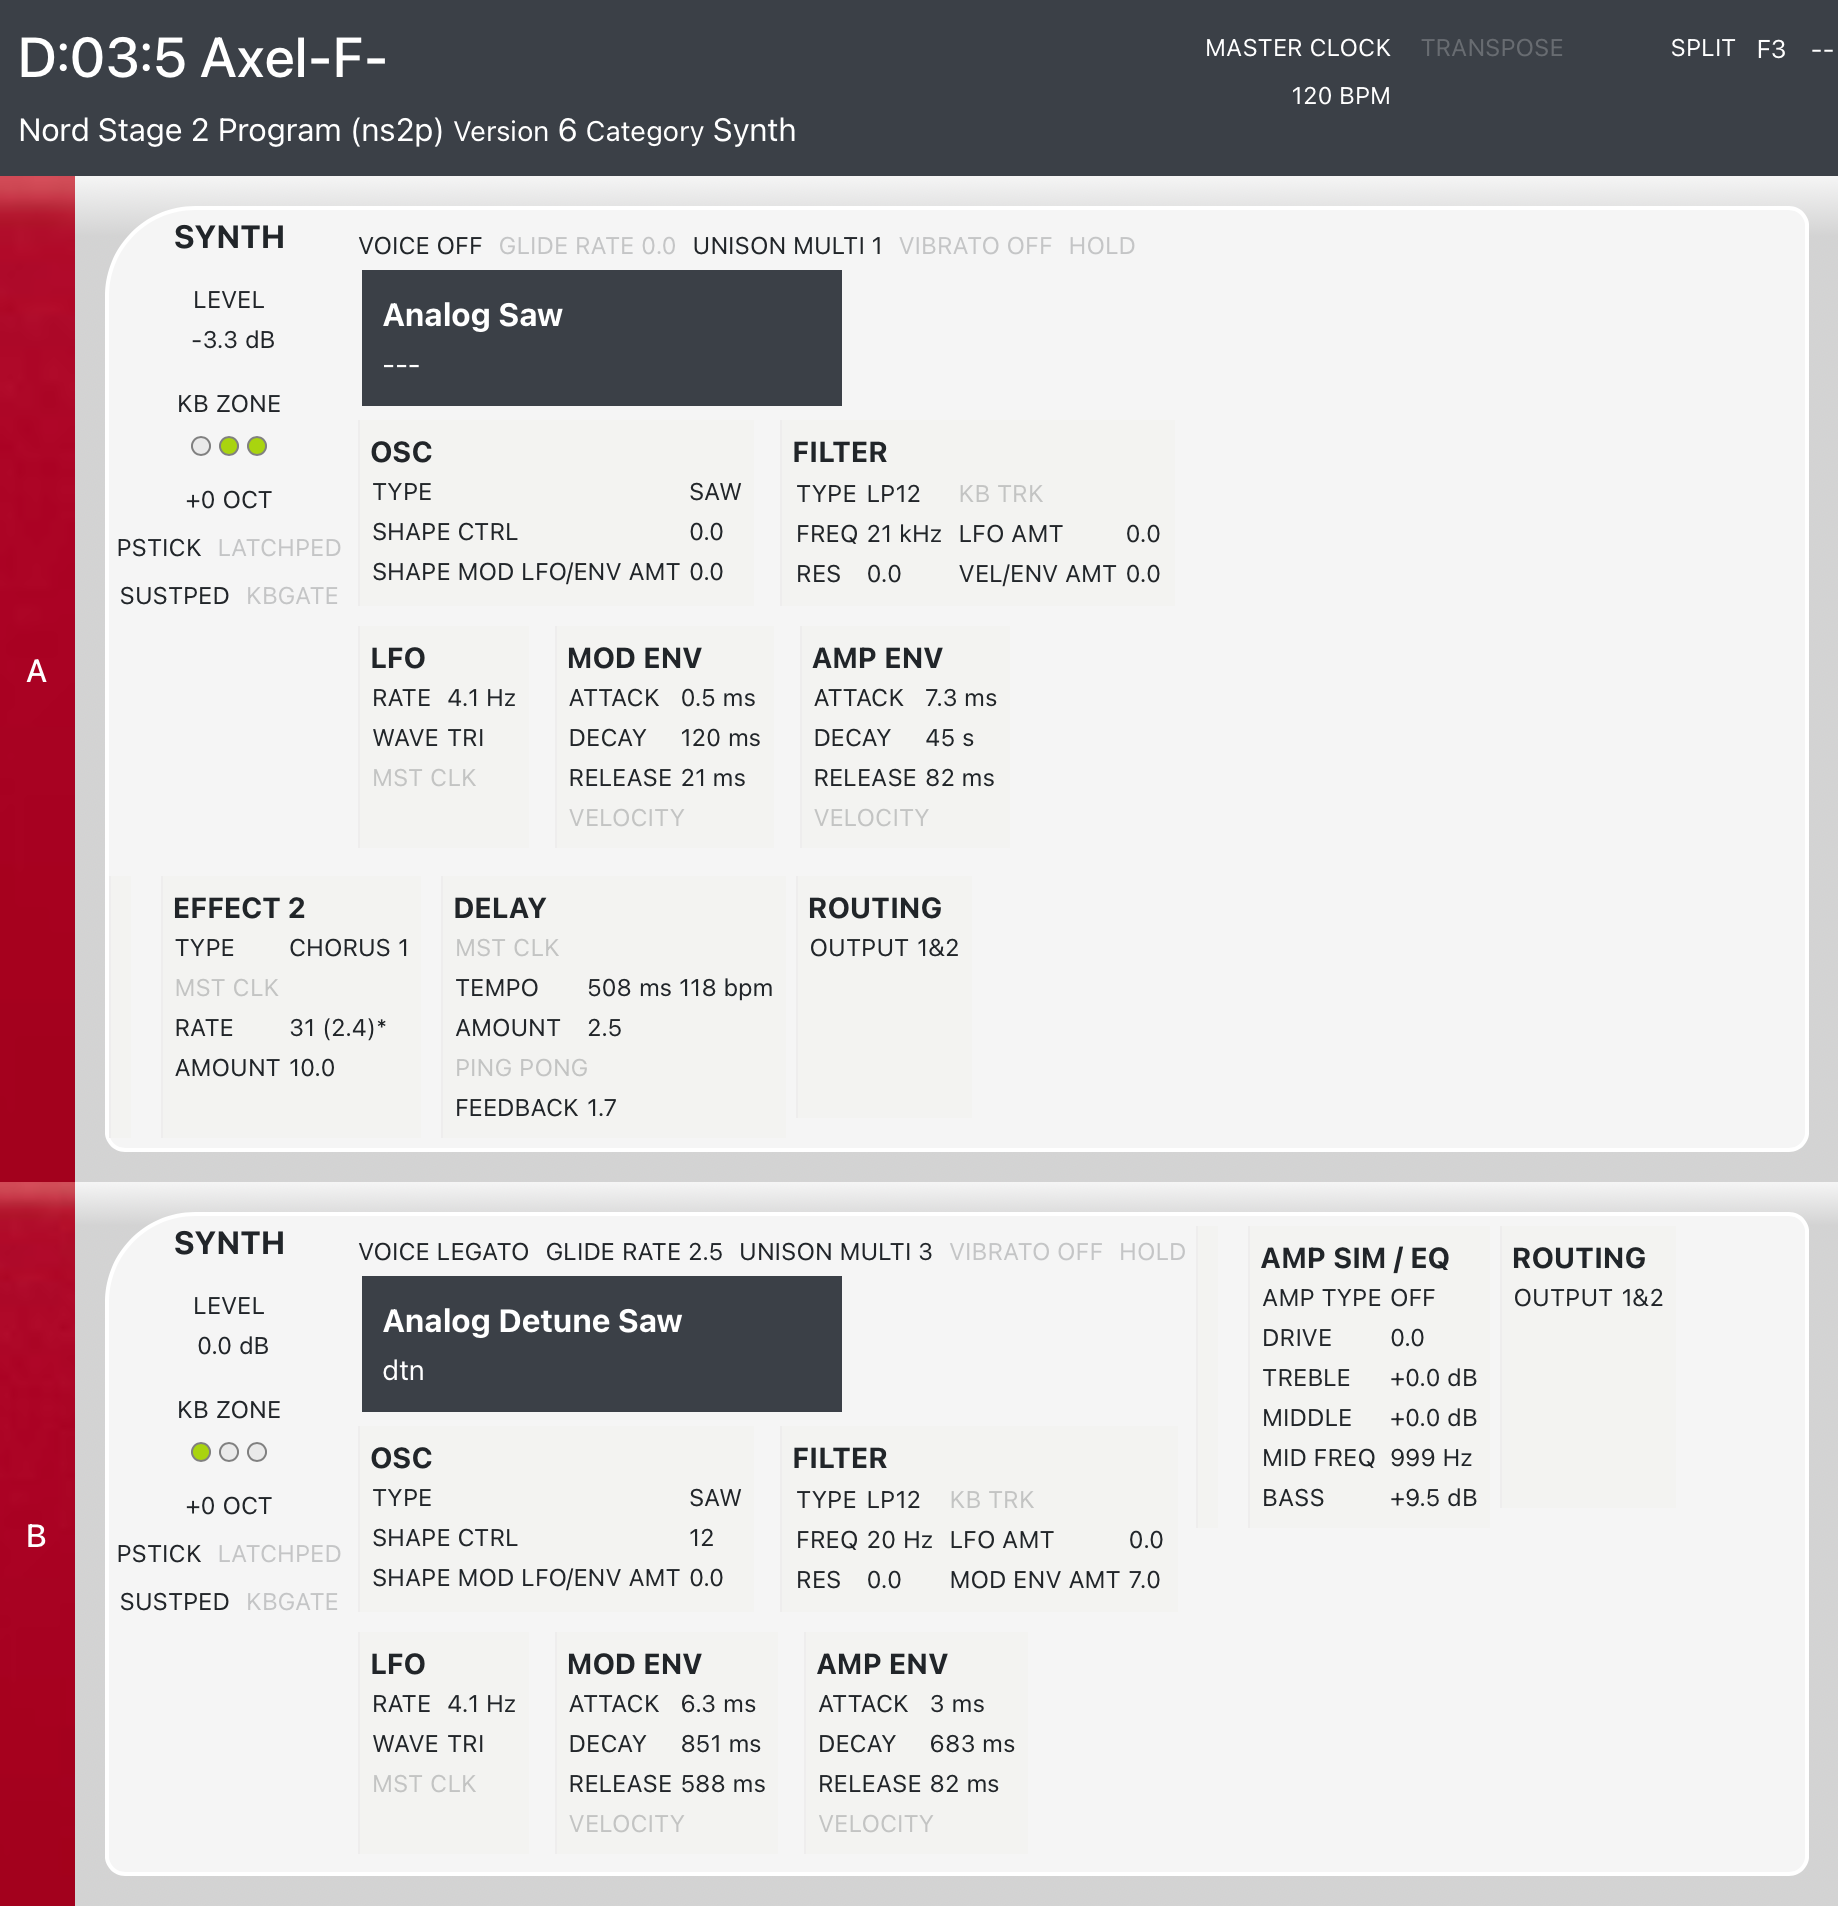The height and width of the screenshot is (1906, 1838).
Task: Click the Synth A level value -3.3 dB
Action: tap(233, 340)
